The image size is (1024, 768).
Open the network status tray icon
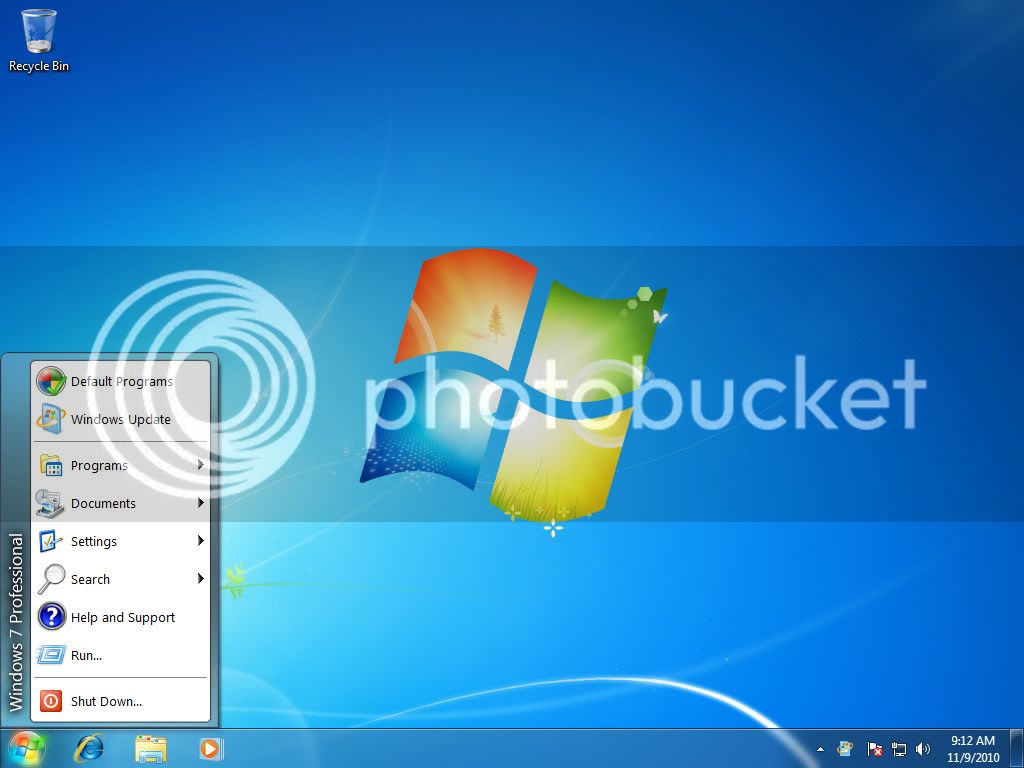[x=898, y=748]
